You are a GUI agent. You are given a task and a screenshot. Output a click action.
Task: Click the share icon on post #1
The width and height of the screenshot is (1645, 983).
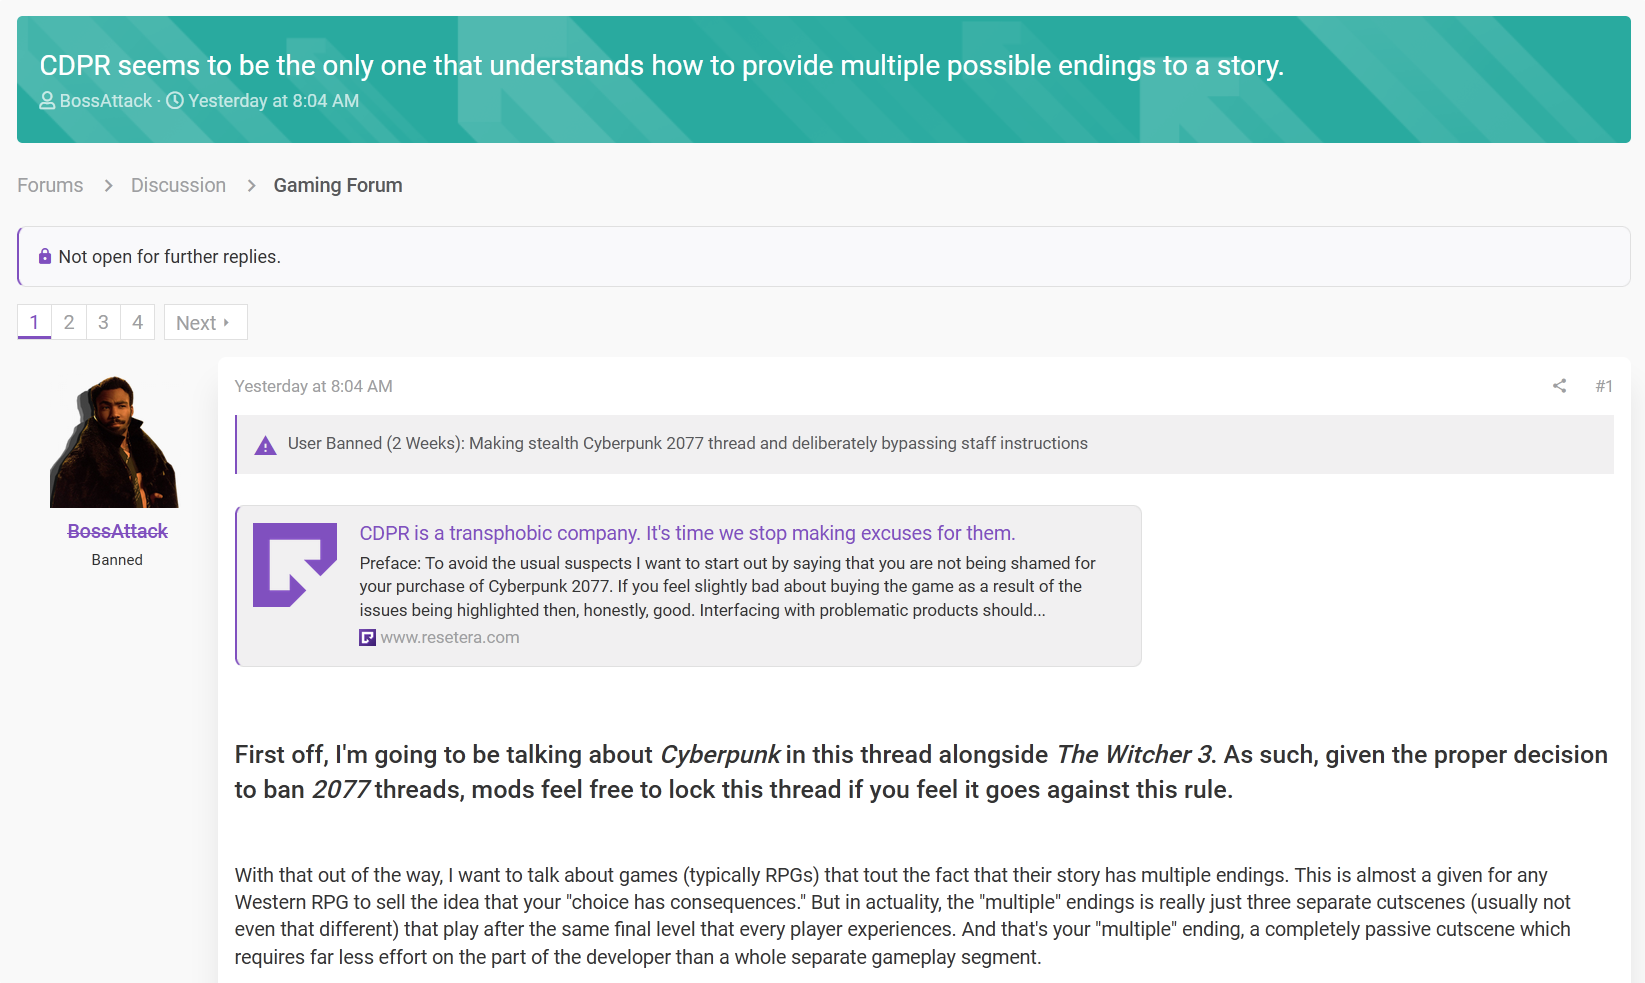pyautogui.click(x=1559, y=386)
